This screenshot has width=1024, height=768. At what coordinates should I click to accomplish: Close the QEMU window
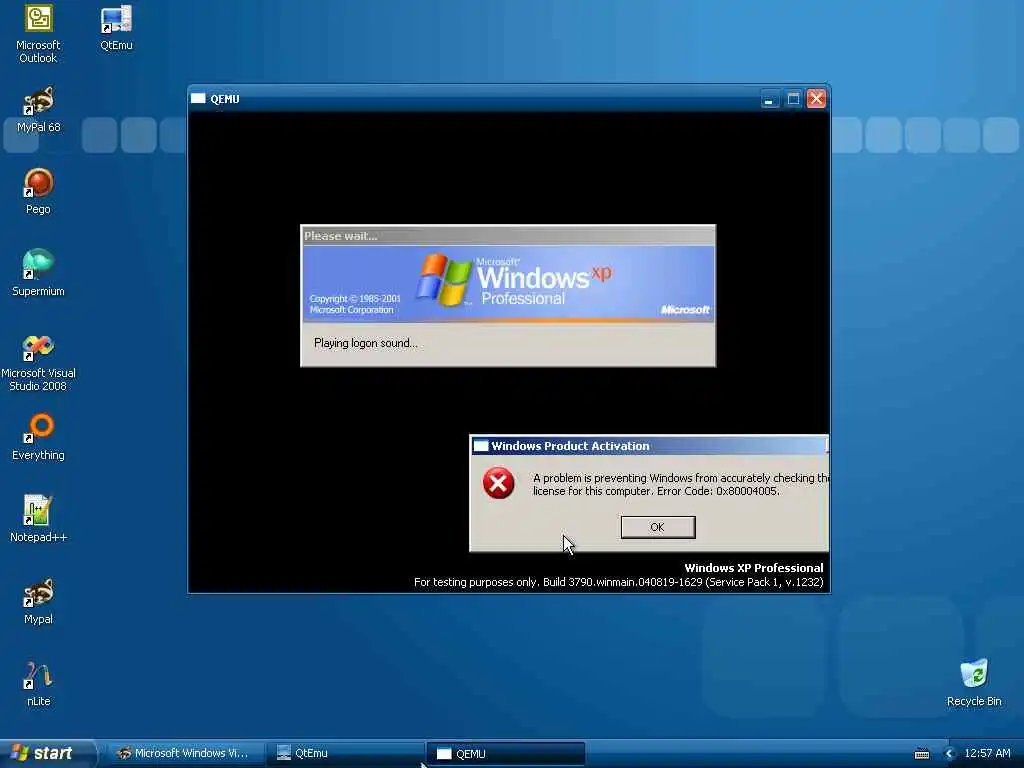point(816,99)
